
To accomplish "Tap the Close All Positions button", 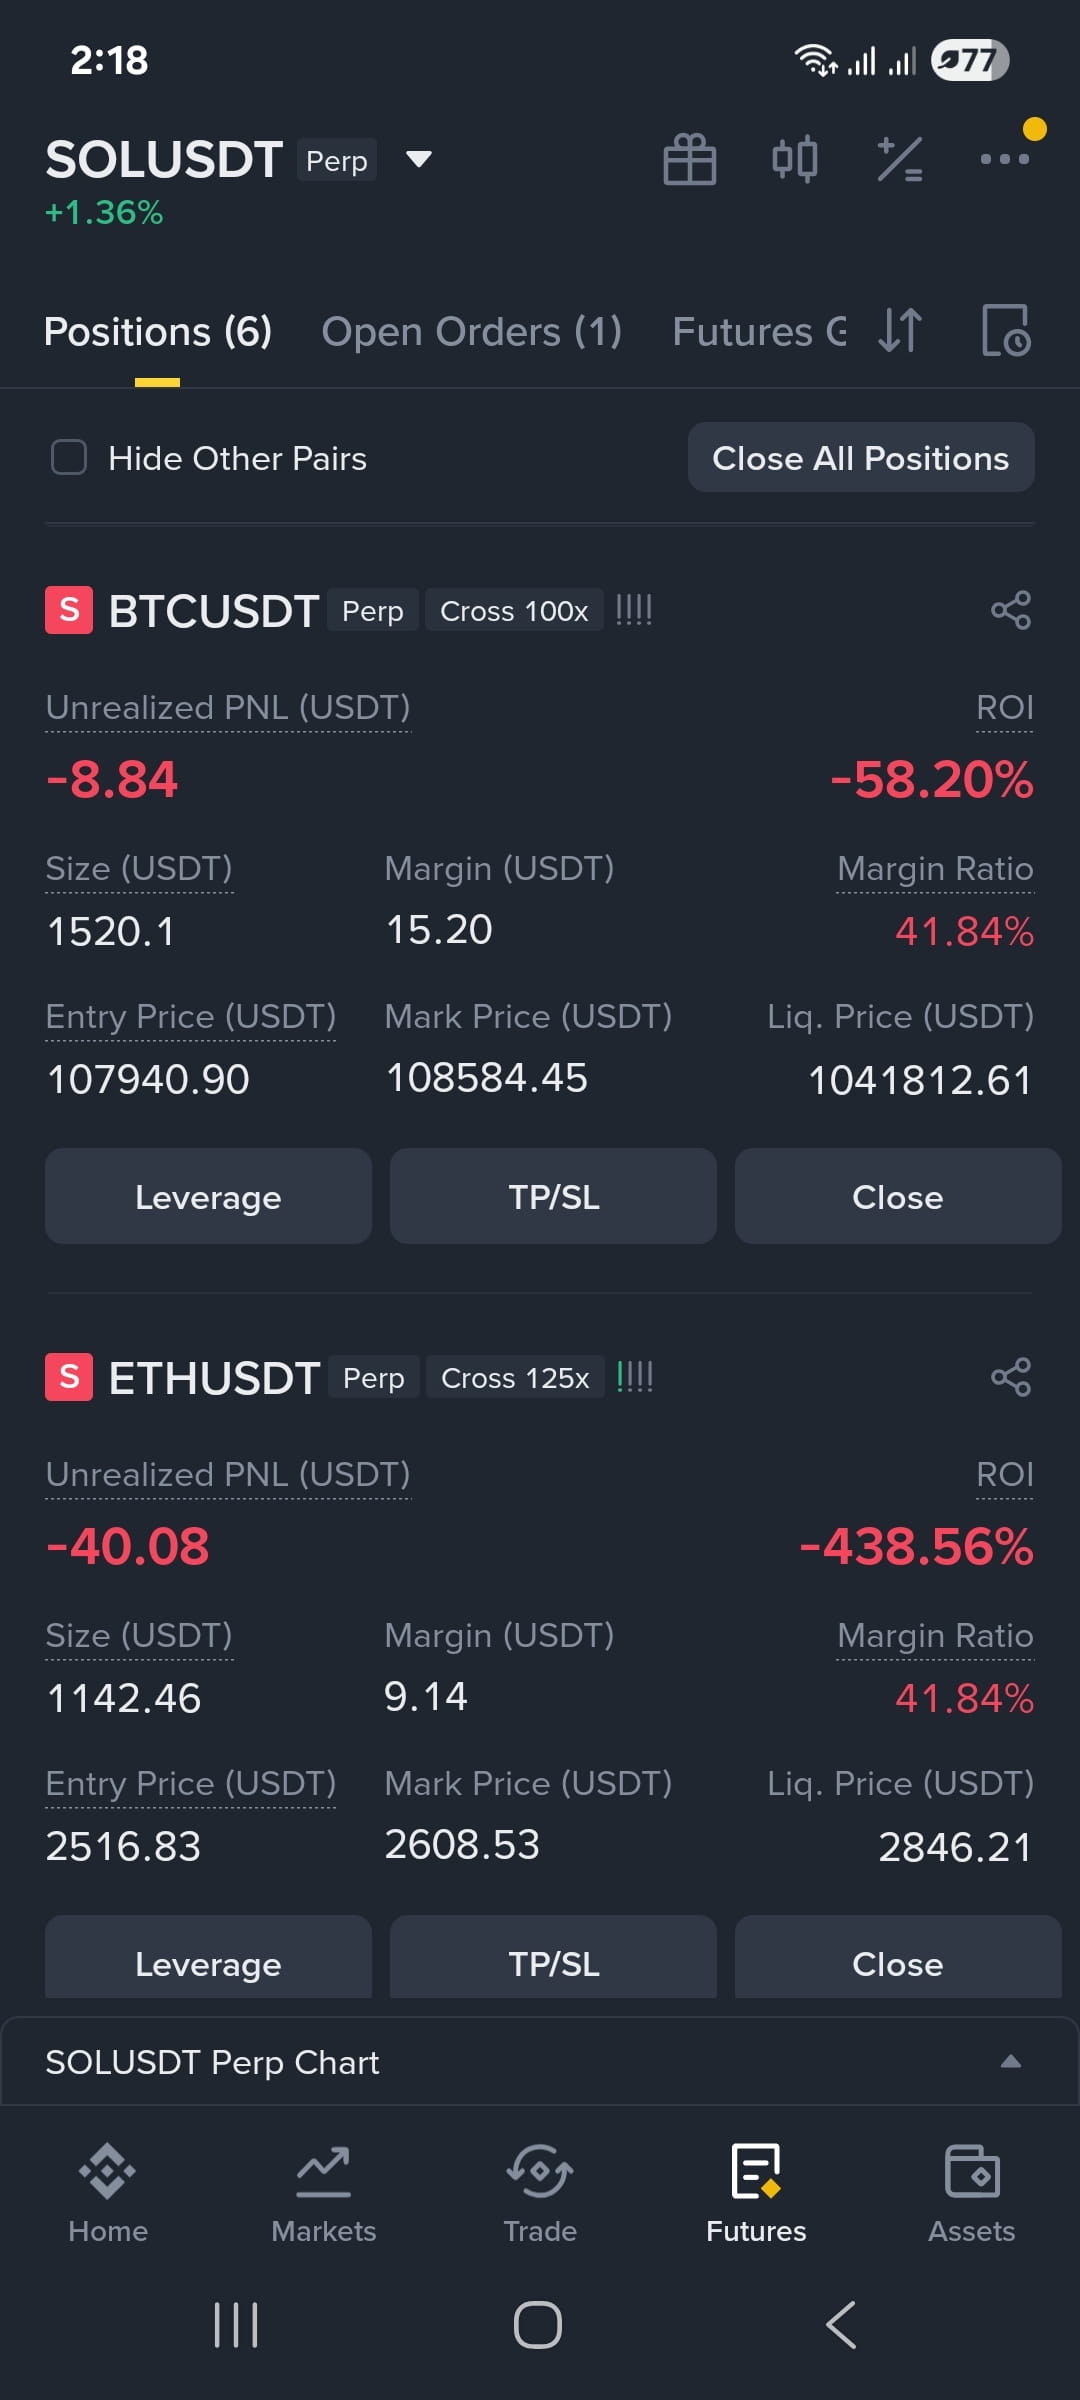I will 861,458.
